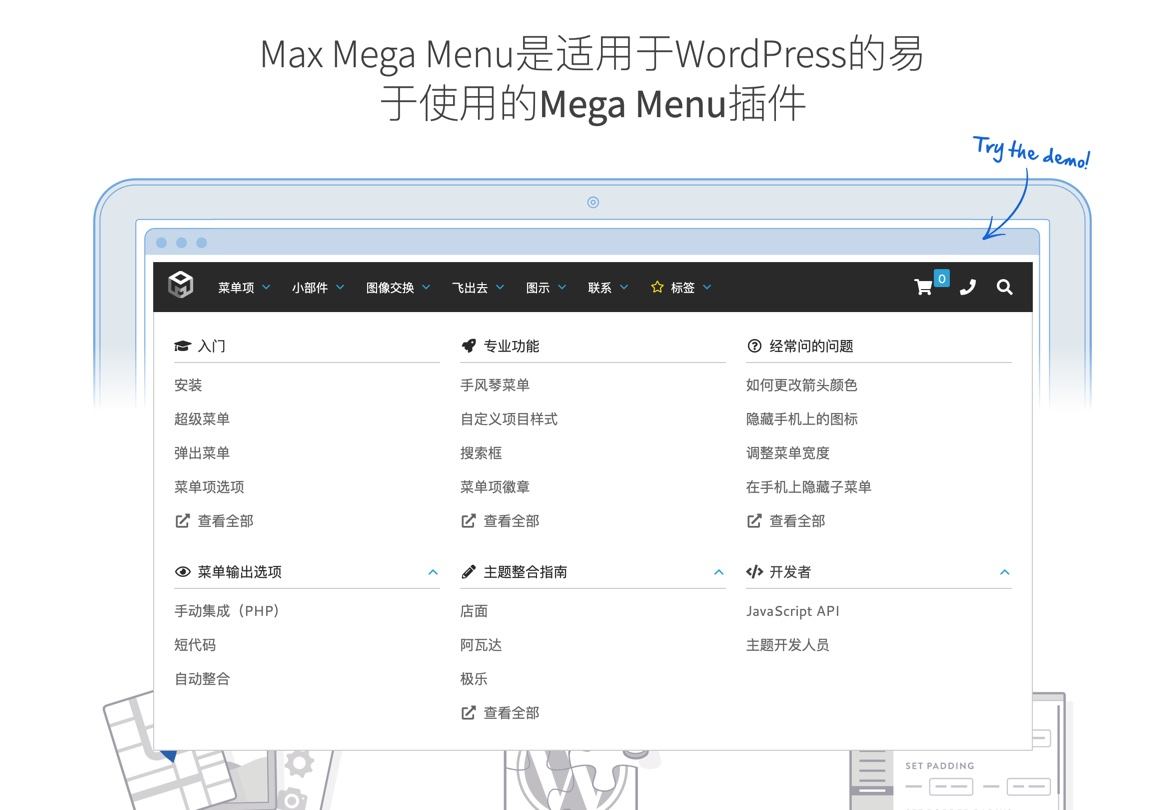Collapse the 主题整合指南 section chevron

click(x=718, y=572)
